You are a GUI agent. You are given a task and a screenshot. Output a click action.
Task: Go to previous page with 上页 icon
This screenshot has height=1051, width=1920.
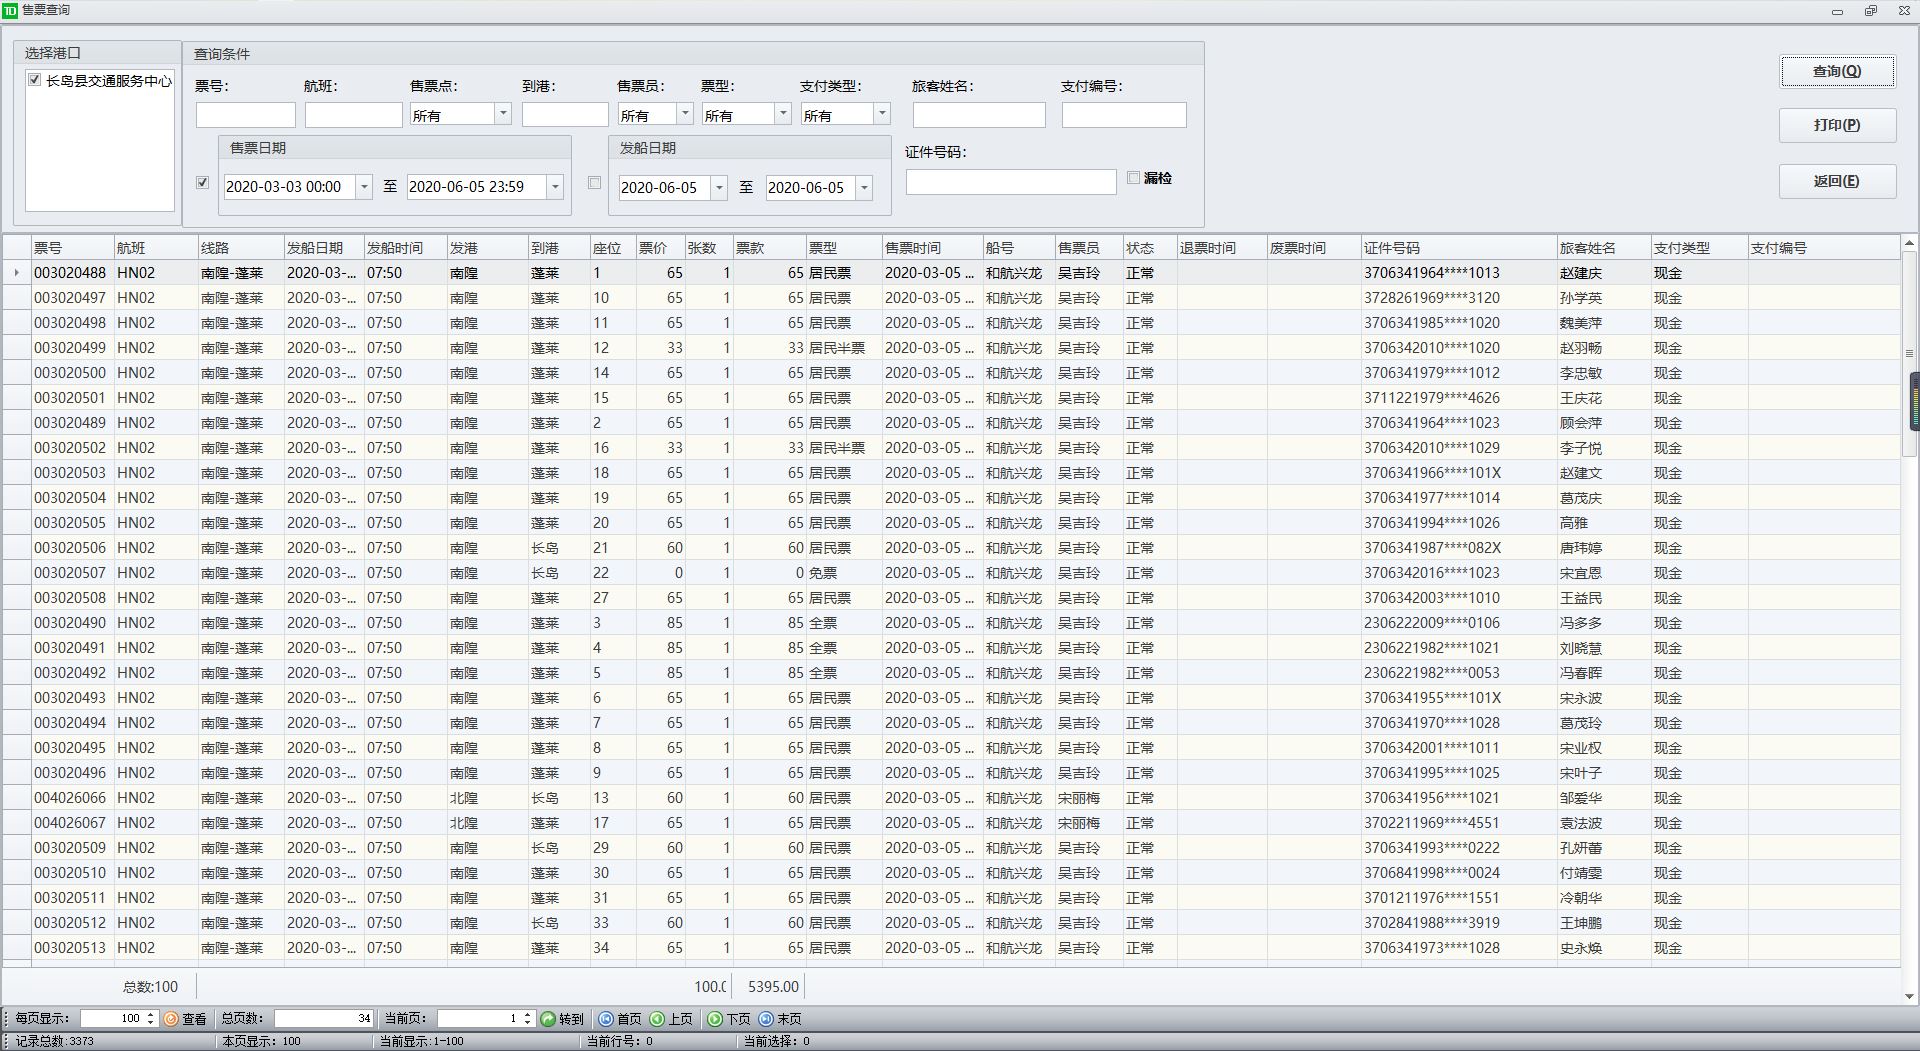(657, 1019)
